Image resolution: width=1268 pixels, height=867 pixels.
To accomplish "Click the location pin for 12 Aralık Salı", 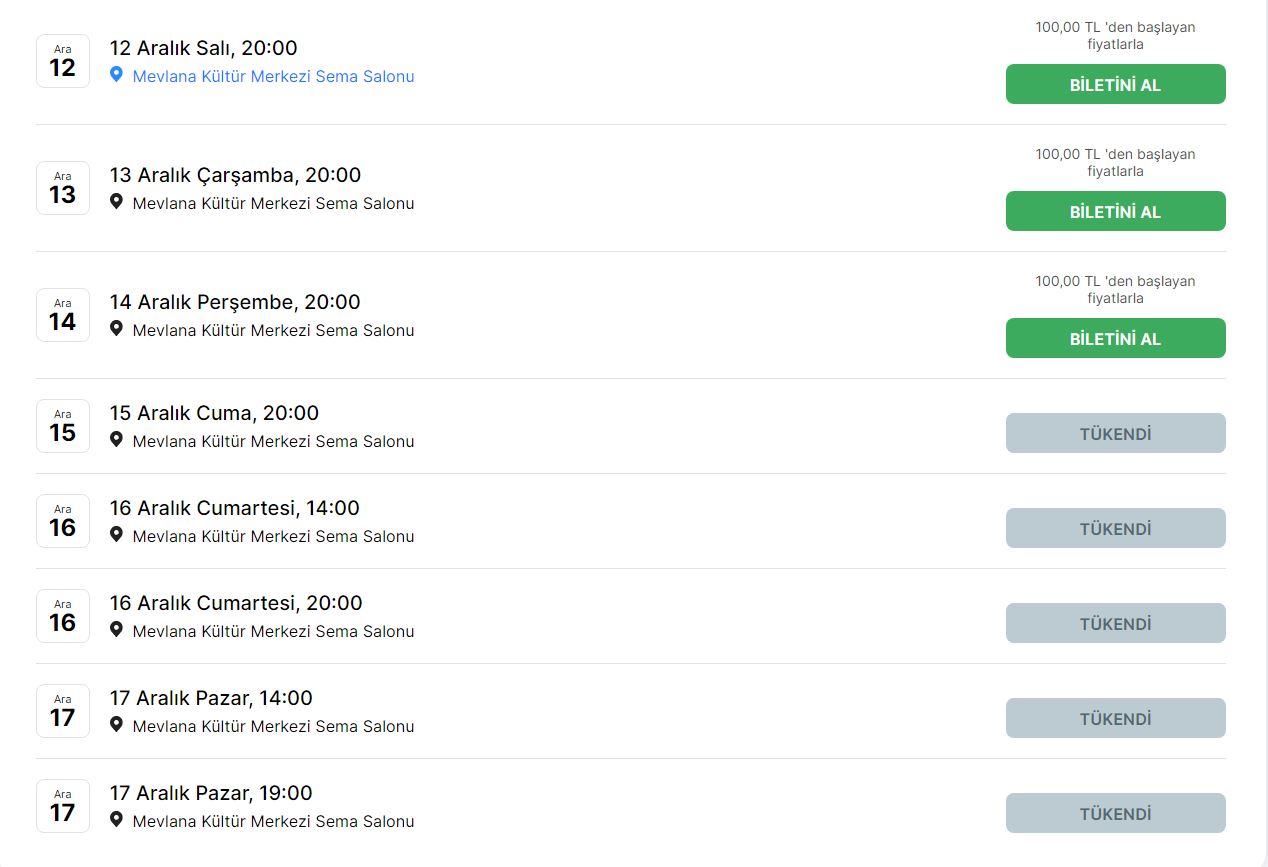I will [x=116, y=75].
